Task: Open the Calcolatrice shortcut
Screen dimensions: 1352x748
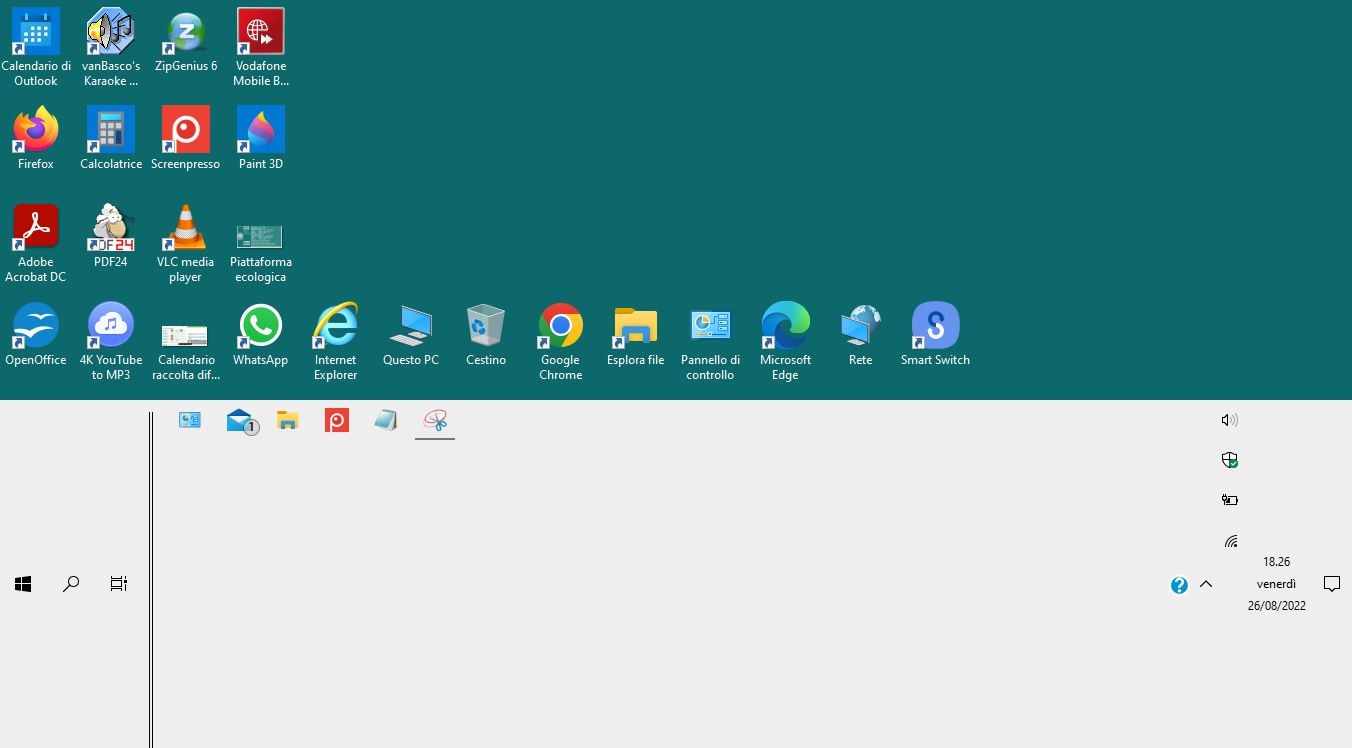Action: point(111,138)
